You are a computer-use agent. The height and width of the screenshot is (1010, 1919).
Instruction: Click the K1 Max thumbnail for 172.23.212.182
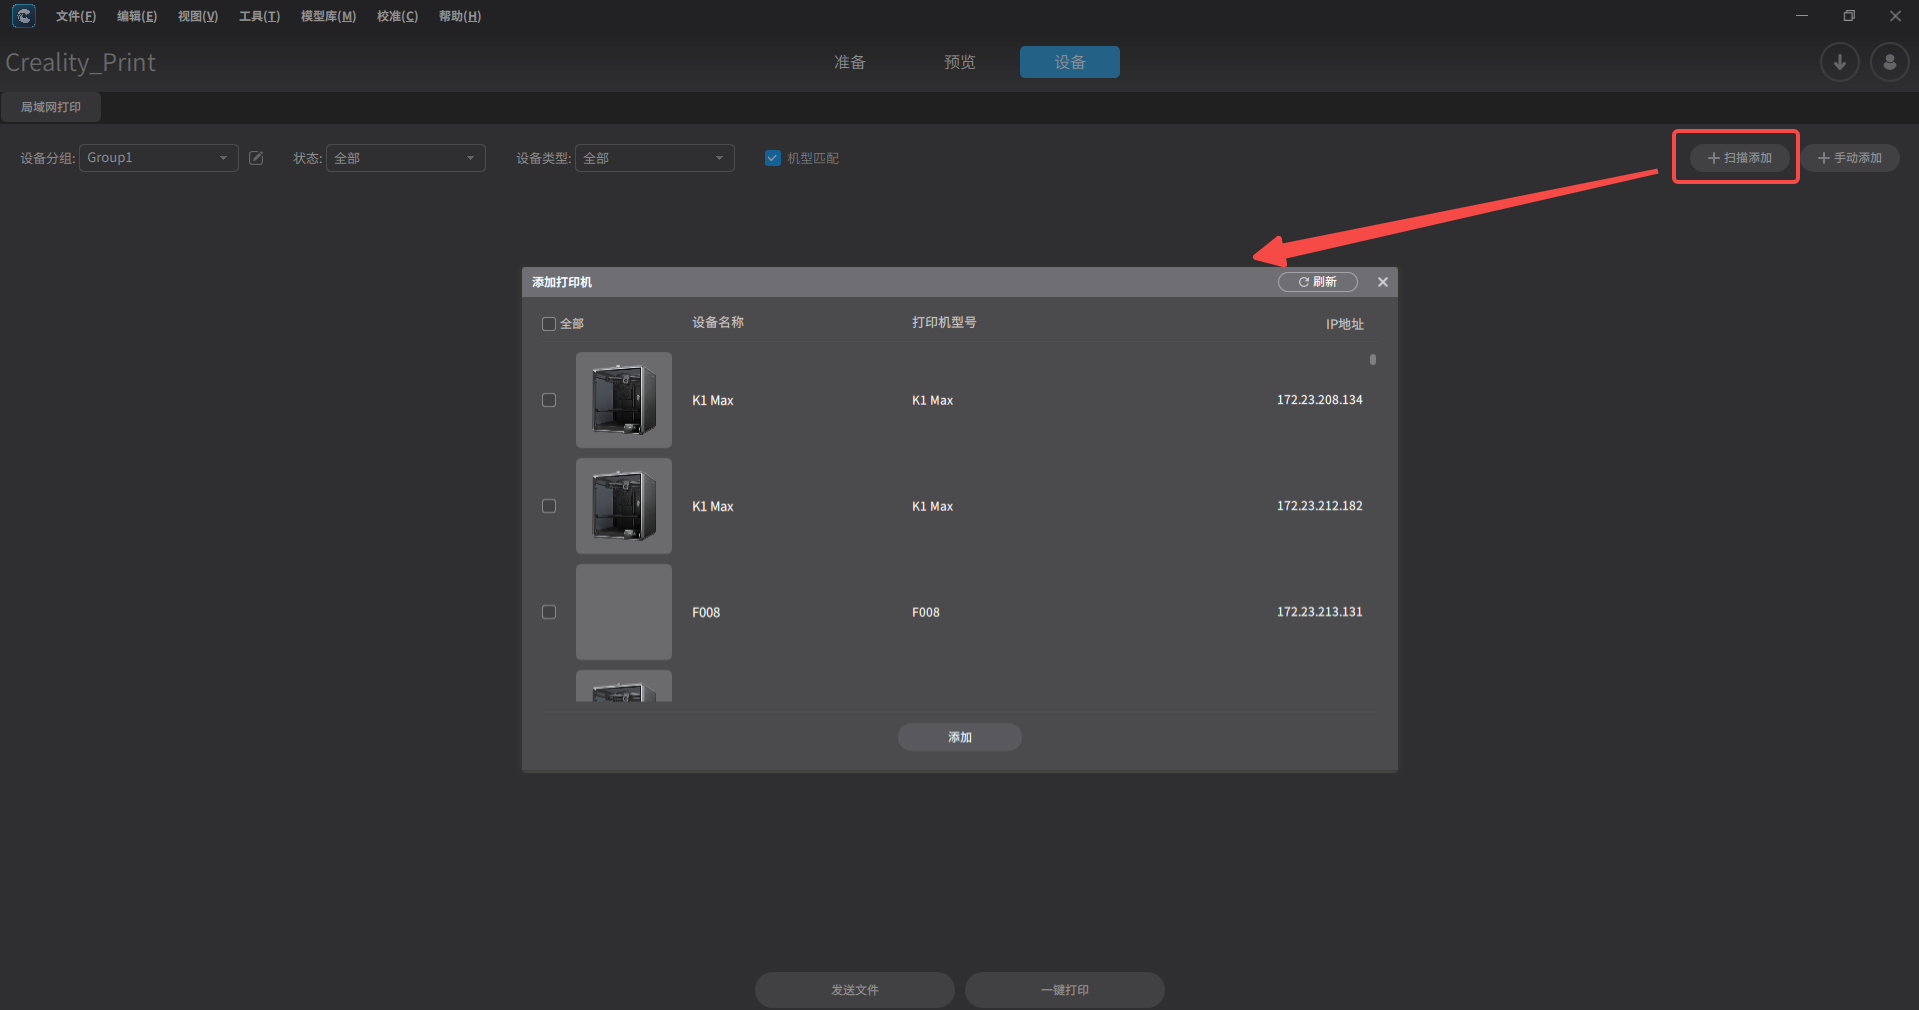pyautogui.click(x=624, y=506)
